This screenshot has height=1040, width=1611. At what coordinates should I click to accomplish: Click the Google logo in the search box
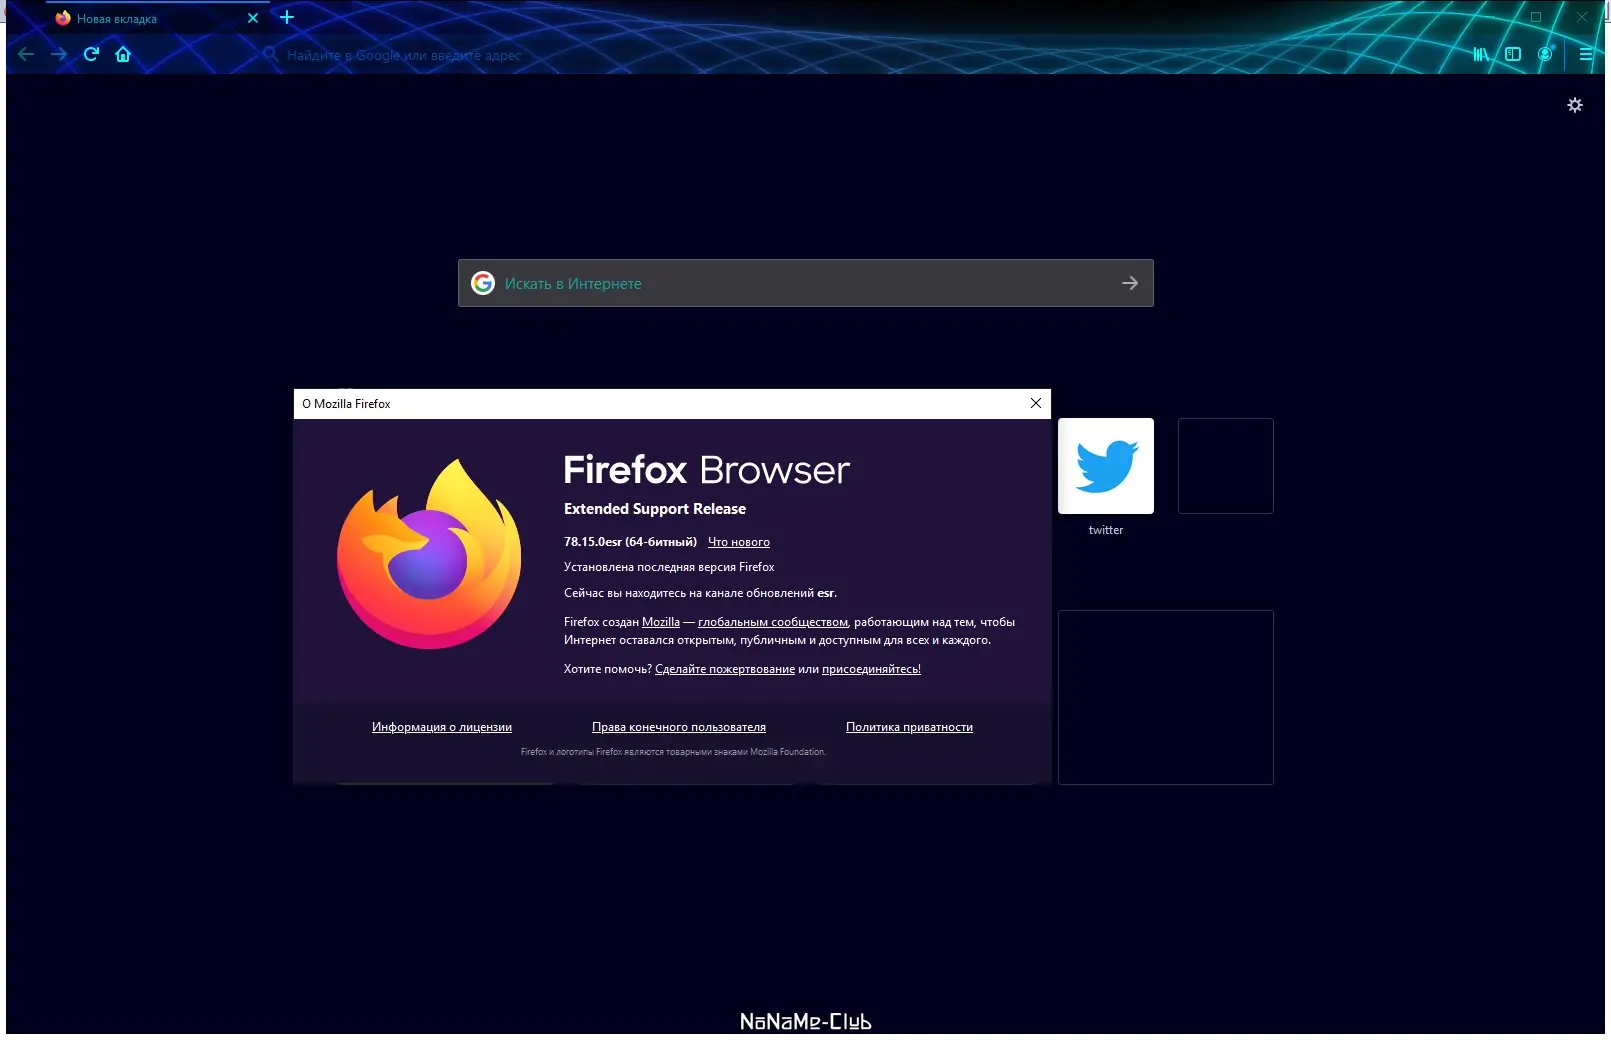(483, 283)
